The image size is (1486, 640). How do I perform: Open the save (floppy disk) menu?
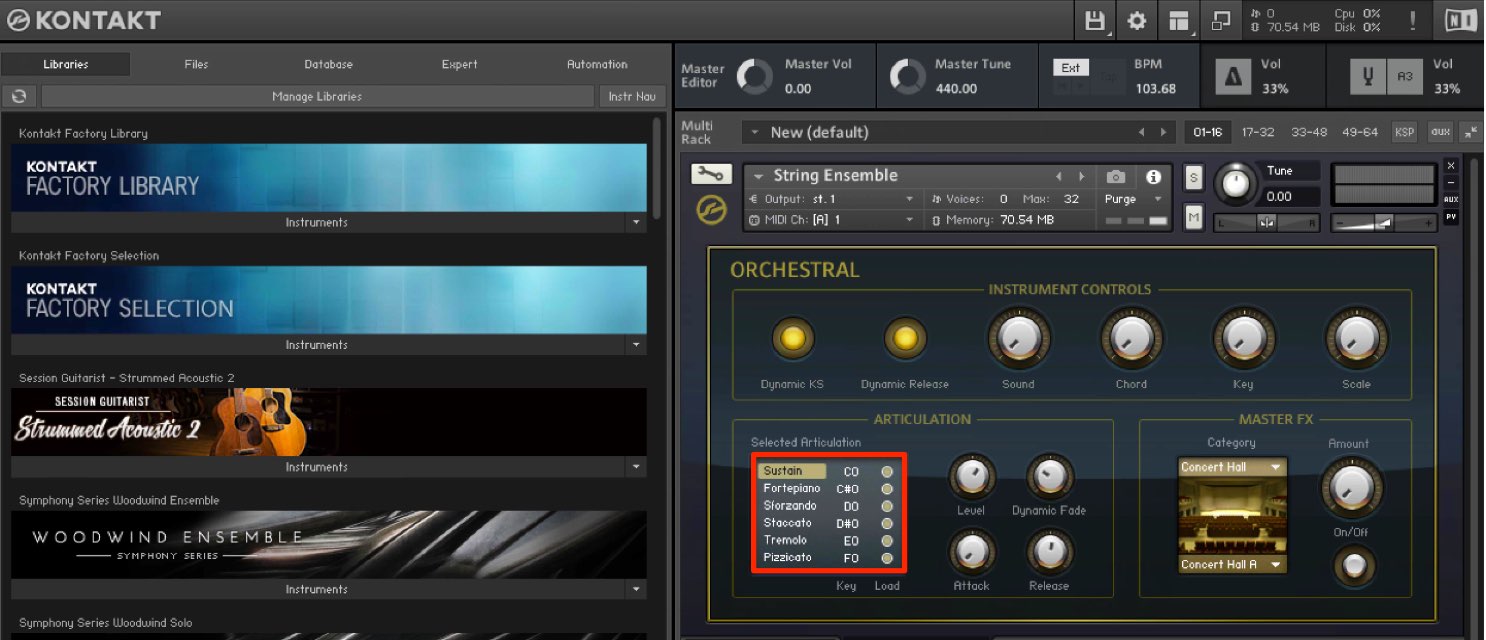click(1095, 20)
